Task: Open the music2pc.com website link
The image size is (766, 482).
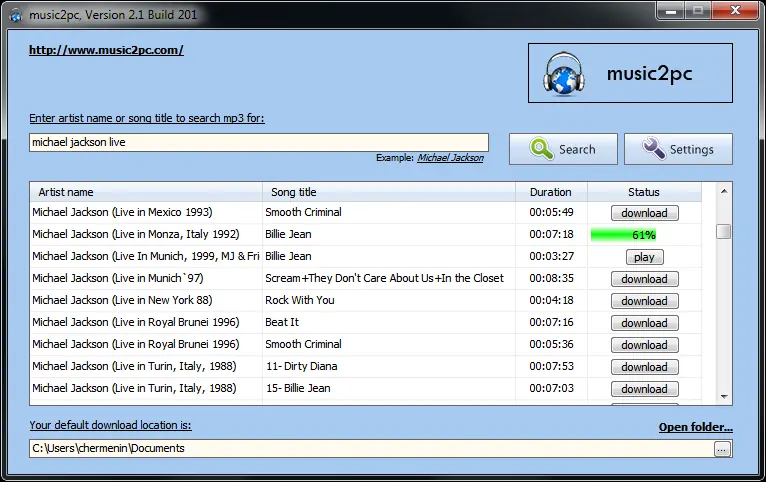Action: click(x=106, y=50)
